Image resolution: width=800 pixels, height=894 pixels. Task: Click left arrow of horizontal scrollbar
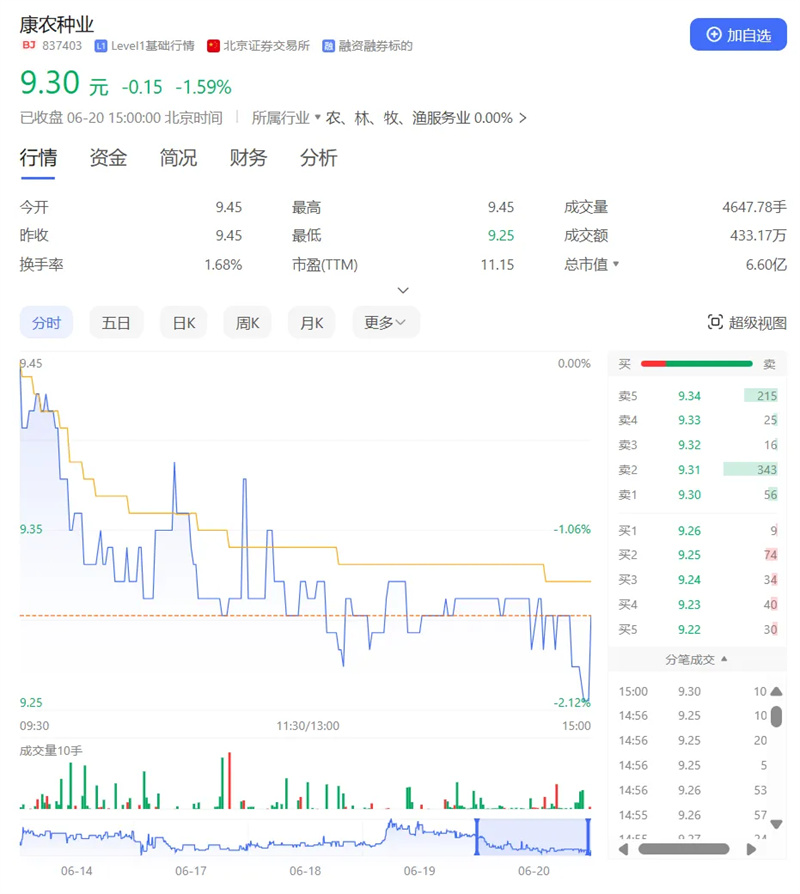624,849
